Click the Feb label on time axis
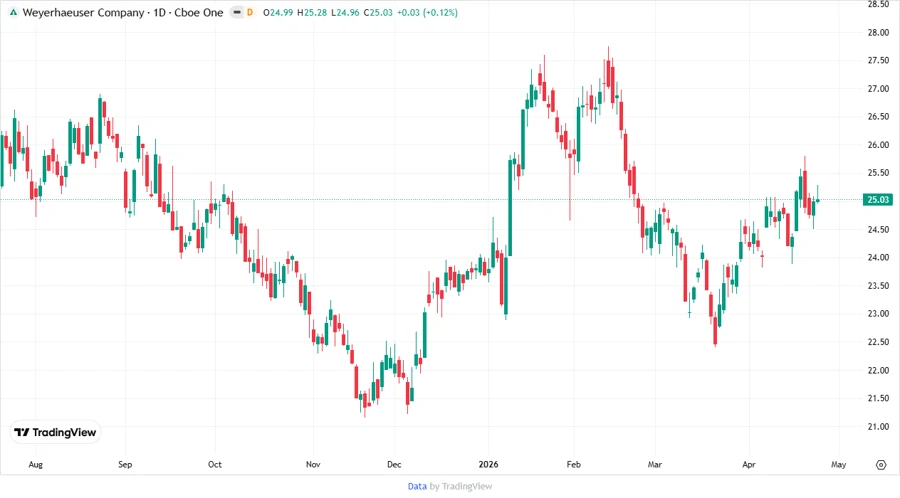900x498 pixels. 573,465
